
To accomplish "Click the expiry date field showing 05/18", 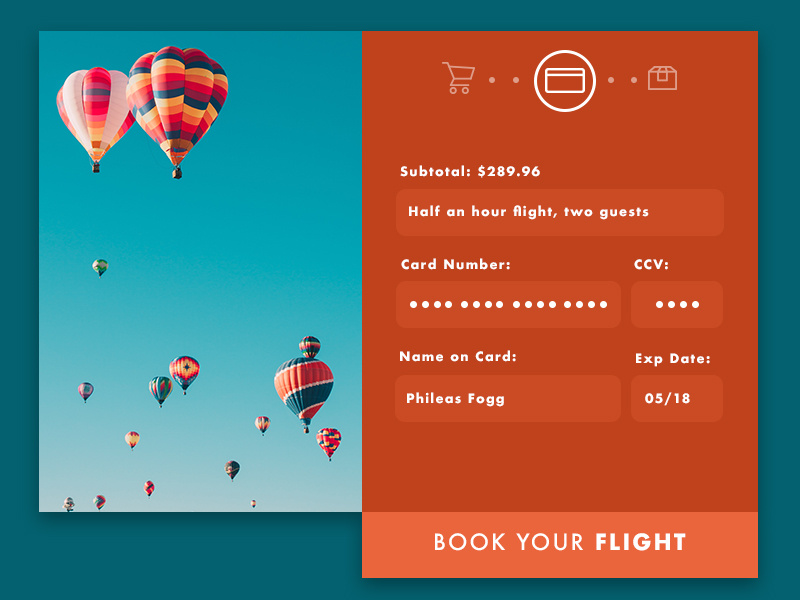I will point(677,398).
